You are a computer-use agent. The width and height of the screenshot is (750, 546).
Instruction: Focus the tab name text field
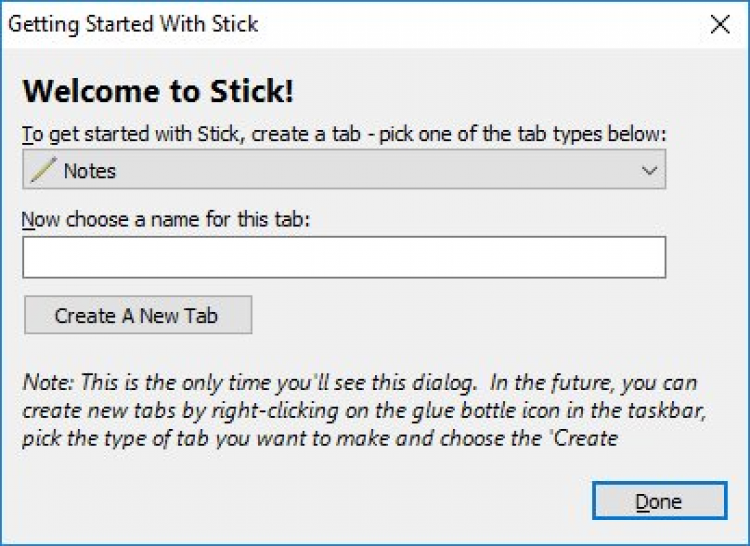pyautogui.click(x=344, y=257)
